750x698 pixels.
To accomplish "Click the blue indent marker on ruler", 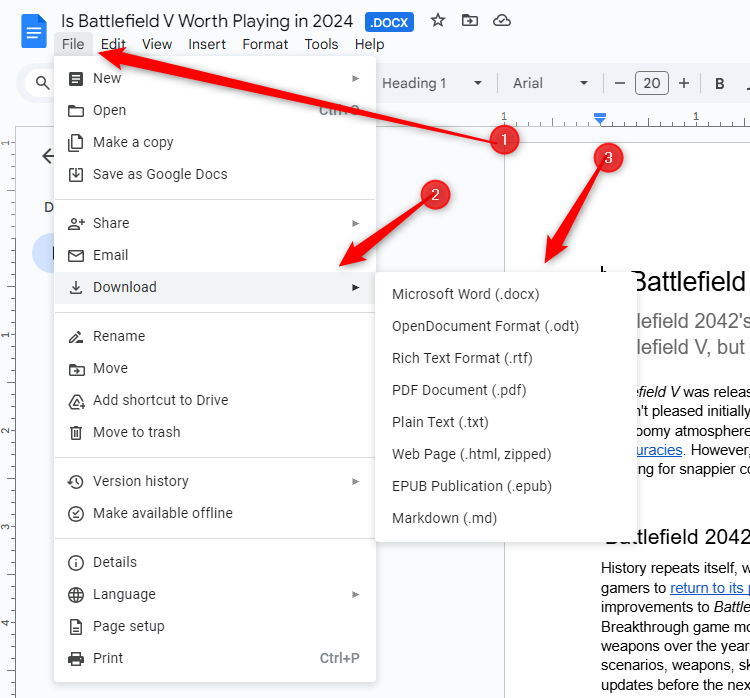I will coord(600,119).
